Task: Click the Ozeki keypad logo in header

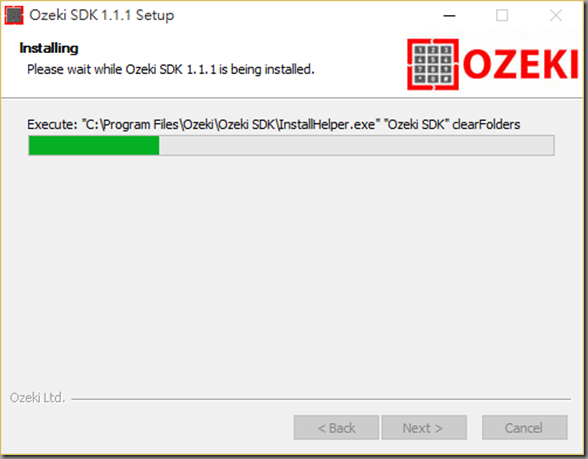Action: pos(433,64)
